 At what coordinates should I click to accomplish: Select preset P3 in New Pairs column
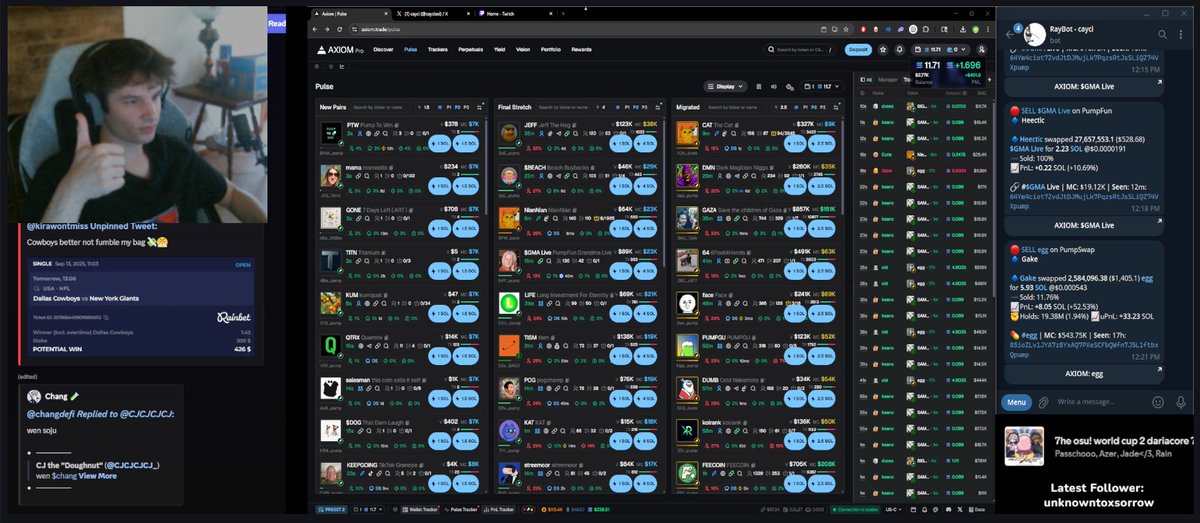point(466,107)
